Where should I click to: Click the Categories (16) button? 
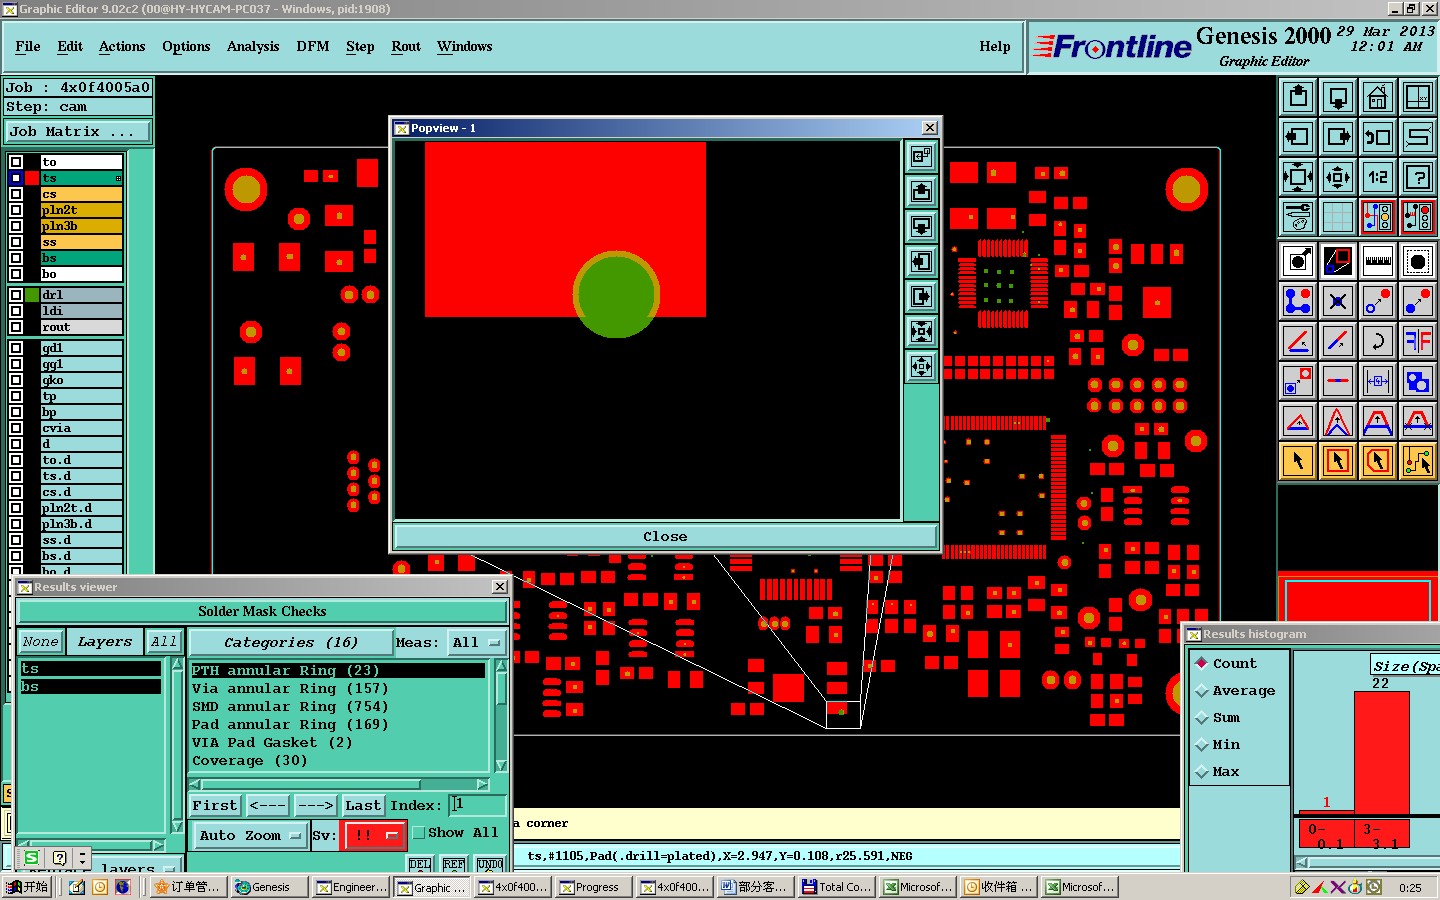click(290, 642)
